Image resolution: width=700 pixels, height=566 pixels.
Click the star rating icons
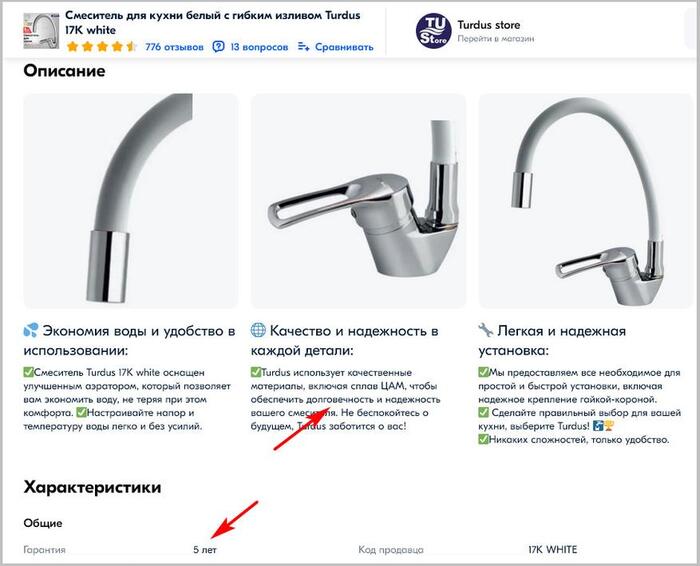(102, 46)
